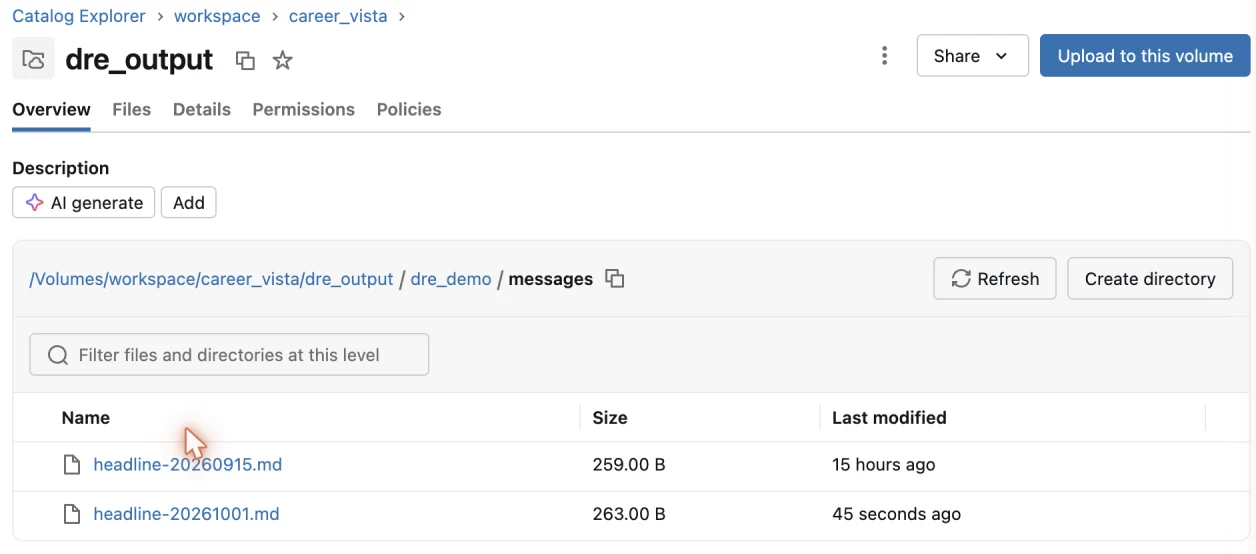The width and height of the screenshot is (1256, 554).
Task: Click the dre_output volume icon
Action: tap(33, 59)
